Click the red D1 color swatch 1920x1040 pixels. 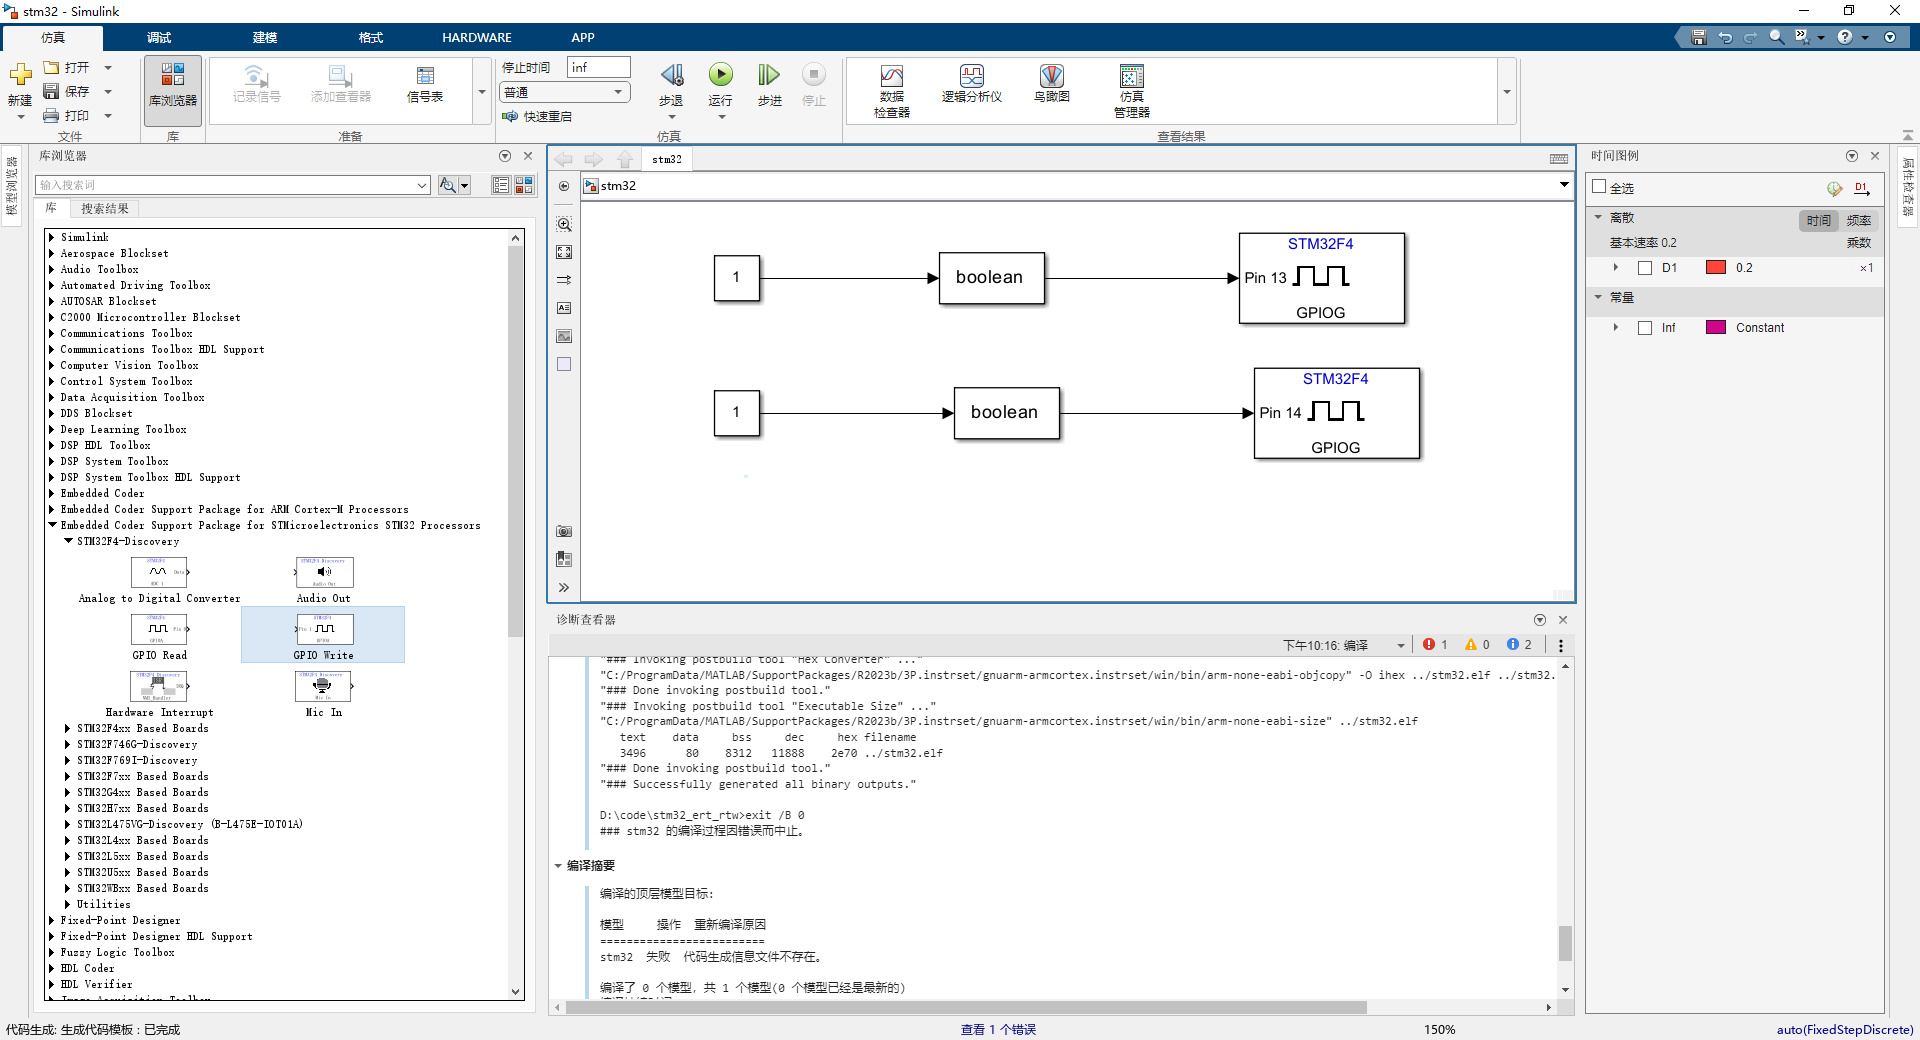1716,267
